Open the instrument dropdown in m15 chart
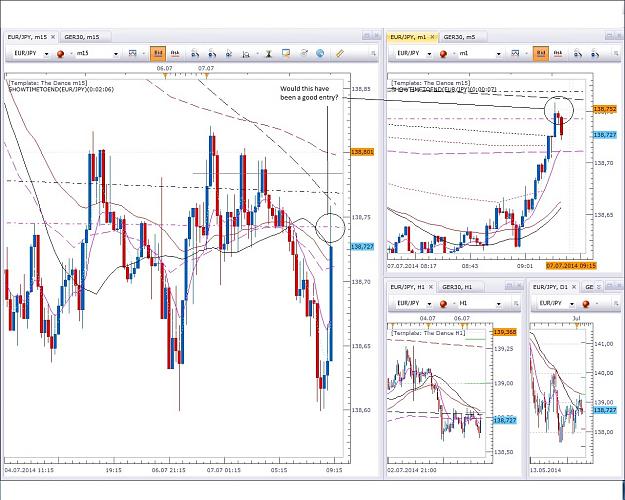Viewport: 625px width, 500px height. (47, 54)
